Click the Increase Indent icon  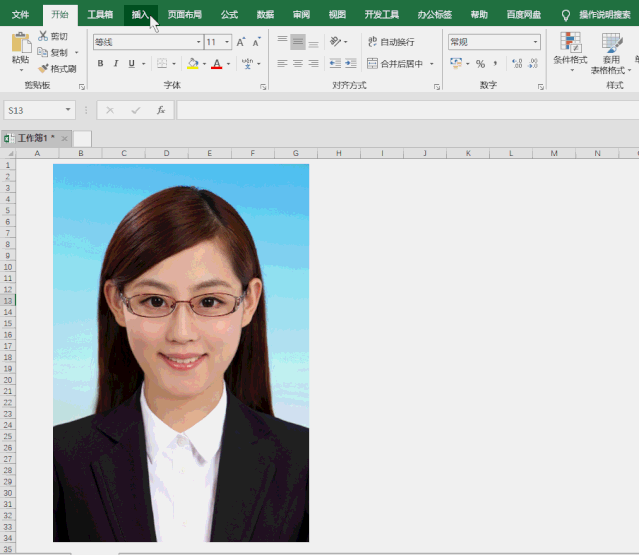click(x=360, y=64)
